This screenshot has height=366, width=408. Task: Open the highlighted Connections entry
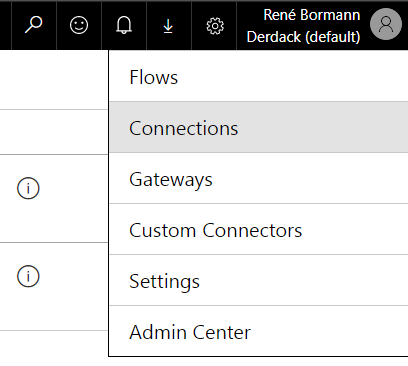tap(259, 128)
